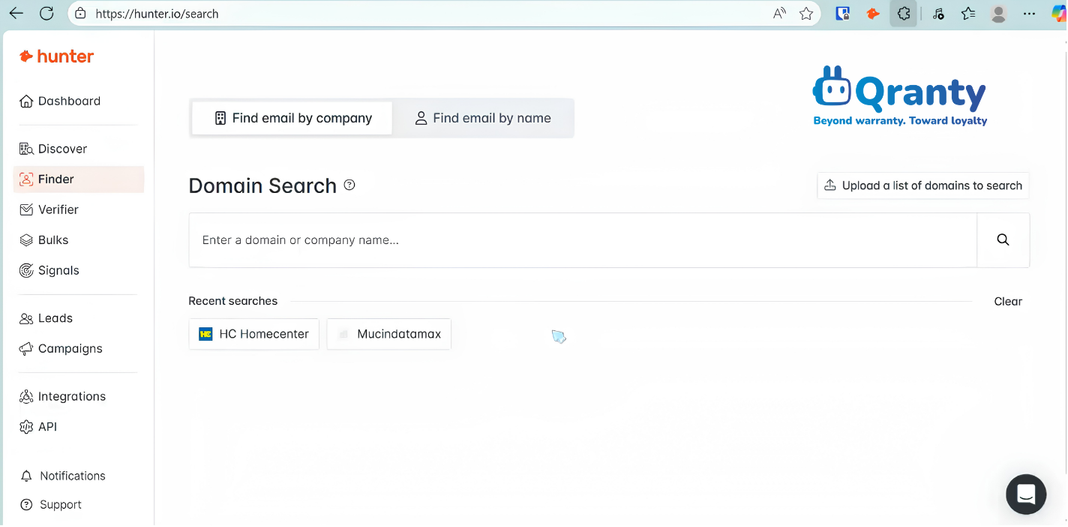Reload the page with the refresh icon
This screenshot has width=1068, height=527.
(46, 13)
